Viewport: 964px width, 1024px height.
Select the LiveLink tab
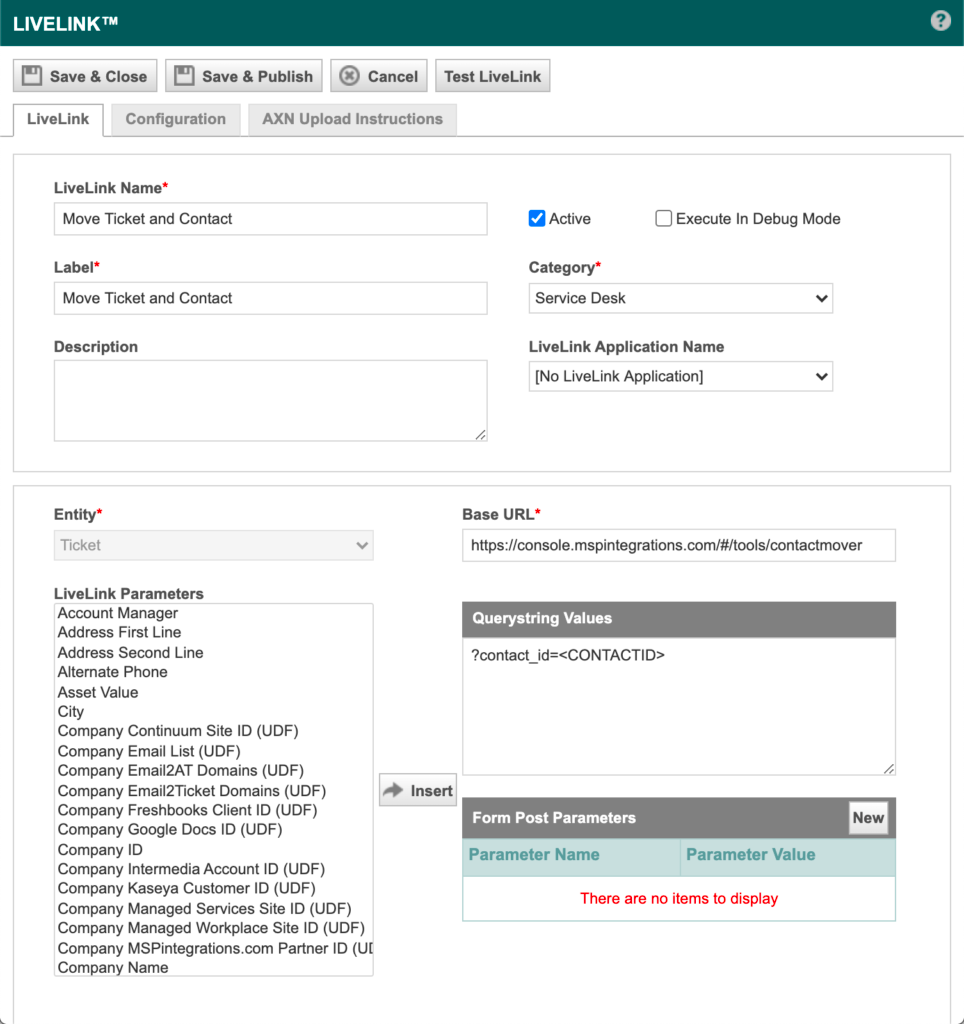click(x=58, y=119)
